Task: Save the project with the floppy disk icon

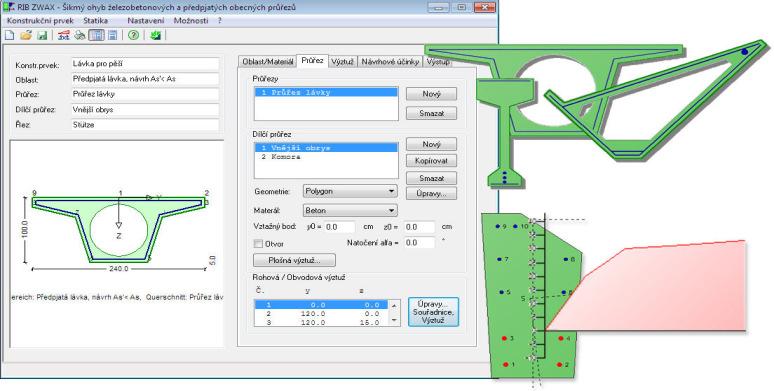Action: click(x=42, y=35)
